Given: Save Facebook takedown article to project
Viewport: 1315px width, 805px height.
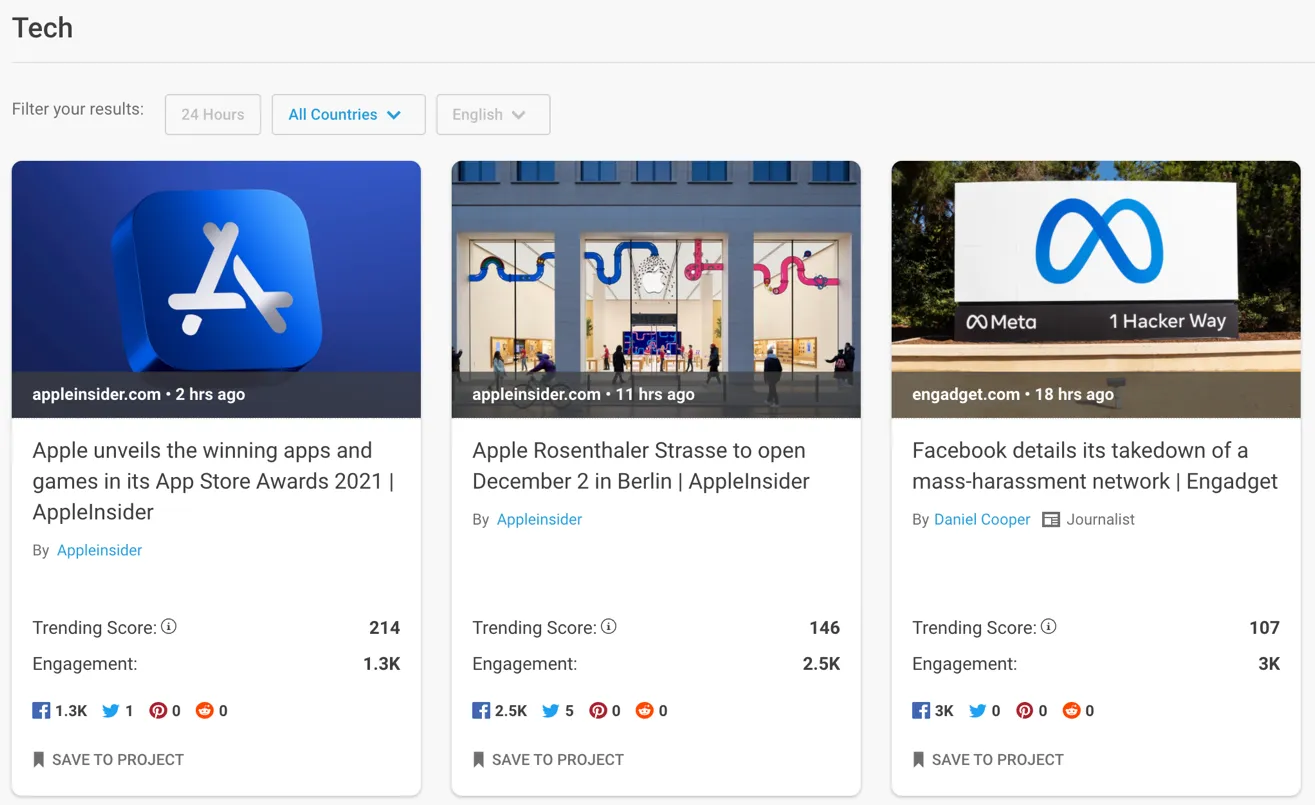Looking at the screenshot, I should [x=988, y=760].
